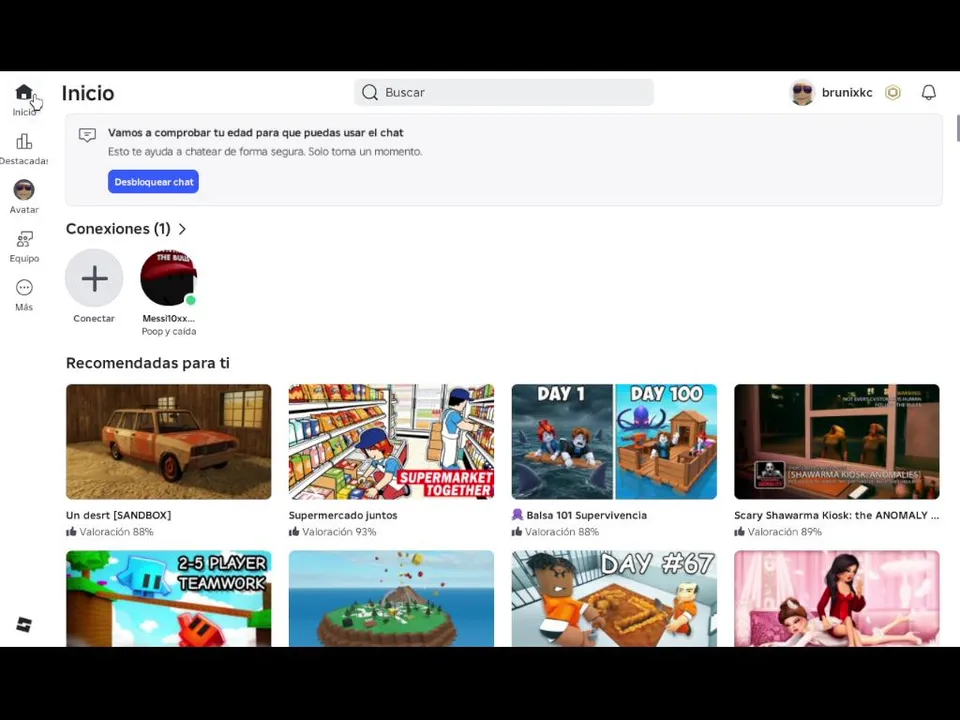The height and width of the screenshot is (720, 960).
Task: Click Messi10xx online status green dot
Action: tap(190, 300)
